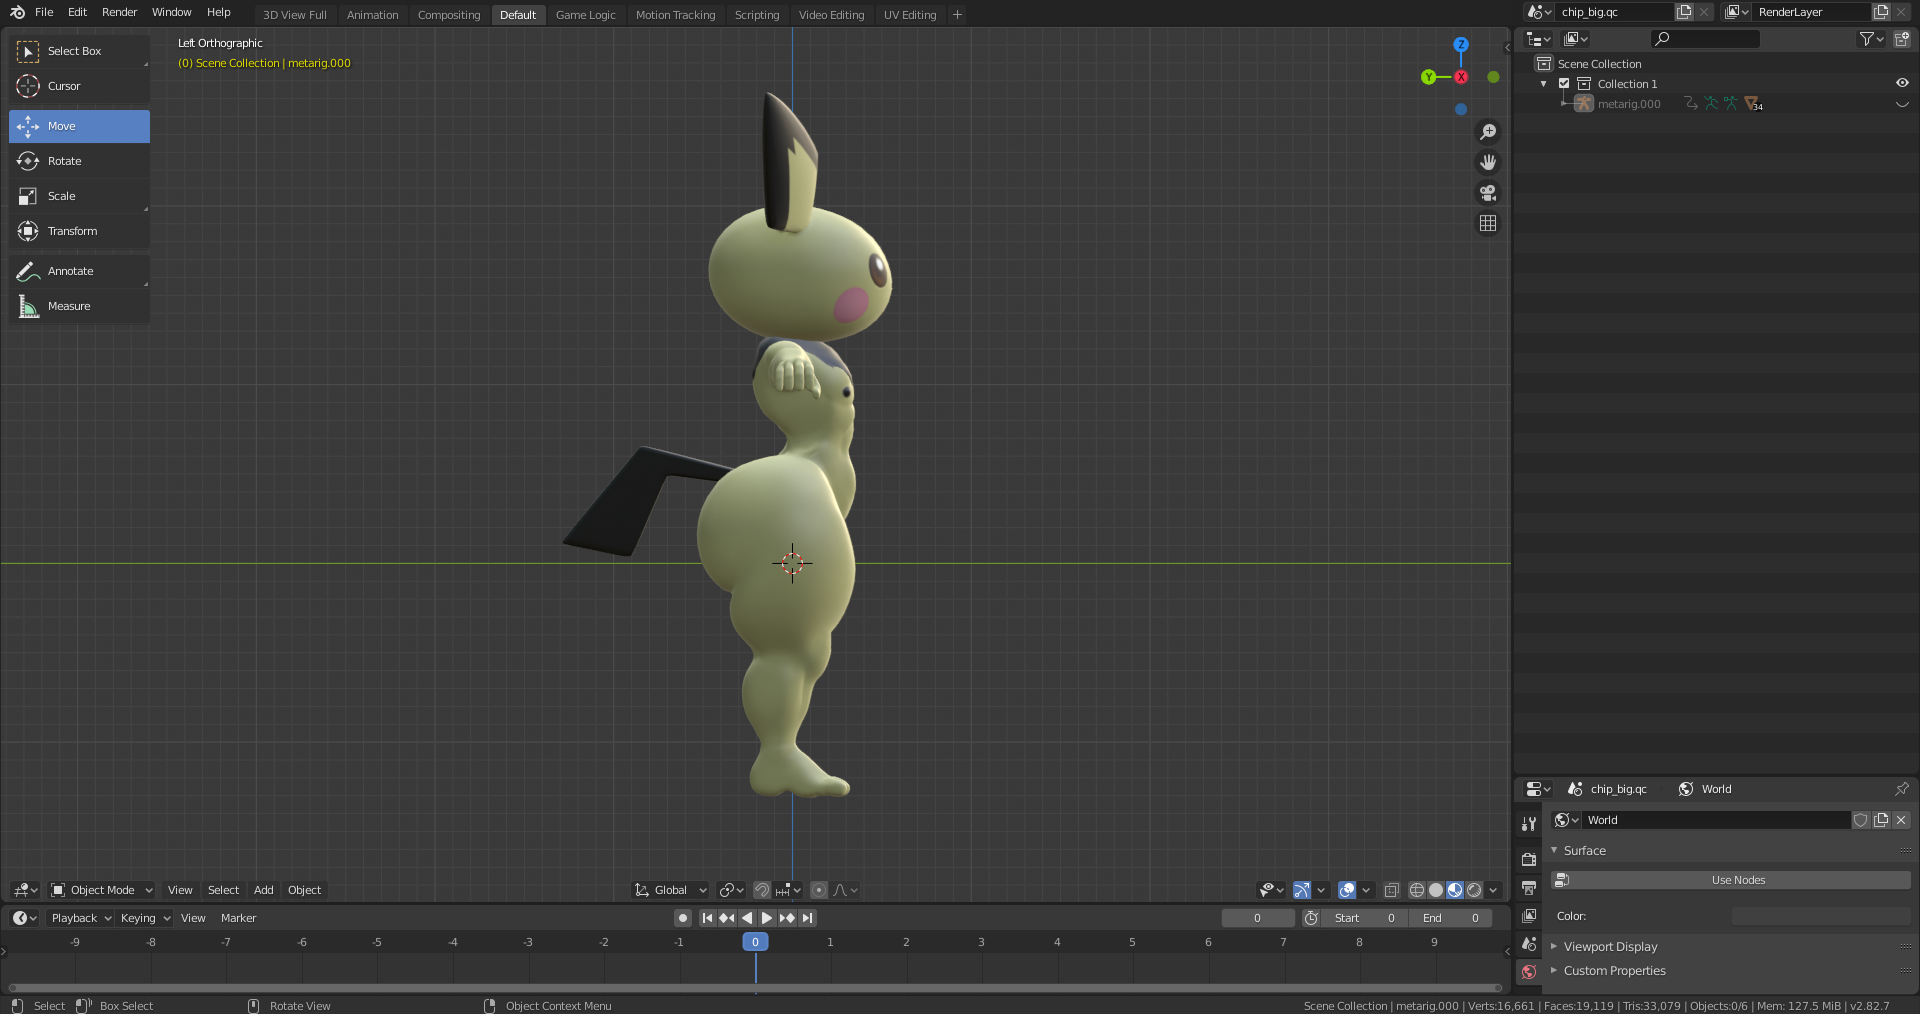1920x1014 pixels.
Task: Switch to the Animation workspace tab
Action: pos(372,15)
